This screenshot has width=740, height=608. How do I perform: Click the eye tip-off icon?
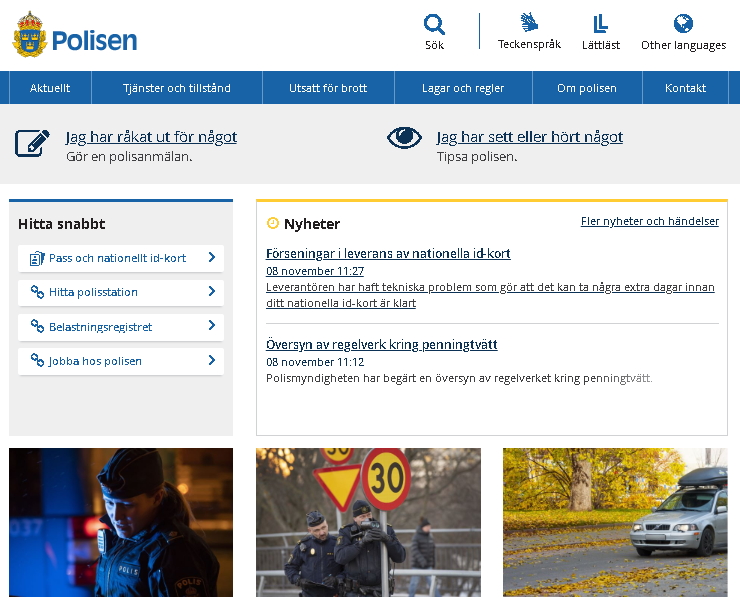[404, 138]
